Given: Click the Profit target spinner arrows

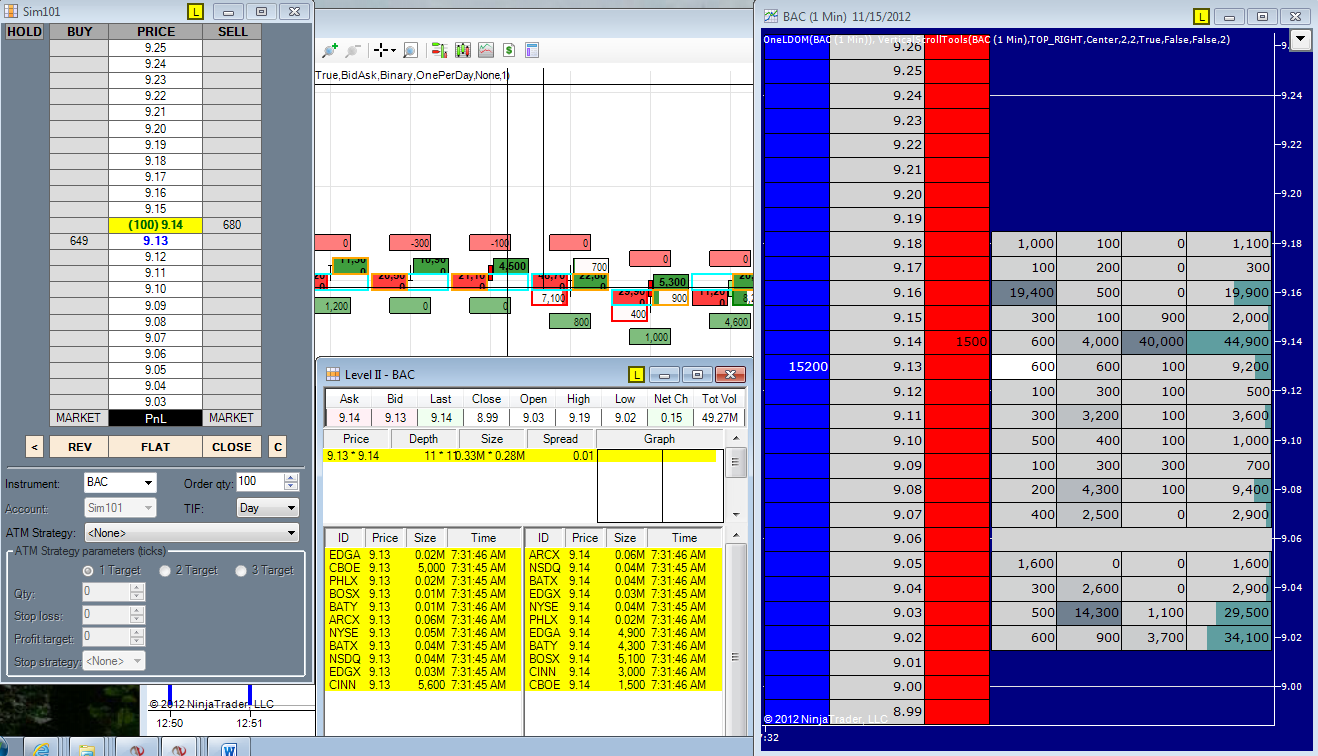Looking at the screenshot, I should click(137, 637).
